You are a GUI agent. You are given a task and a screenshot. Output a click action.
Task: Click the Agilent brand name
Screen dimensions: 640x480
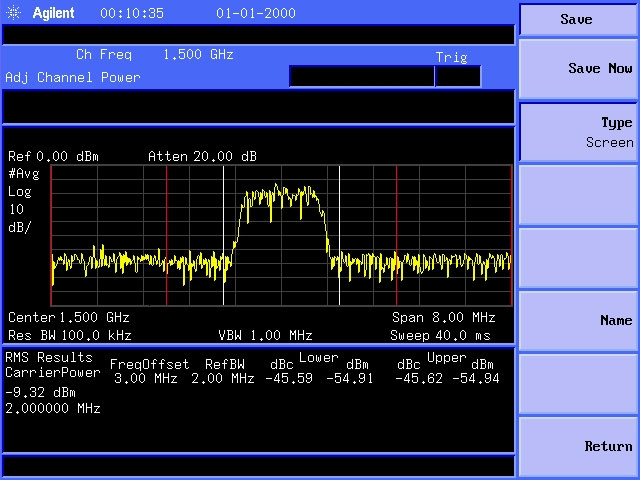click(x=53, y=13)
